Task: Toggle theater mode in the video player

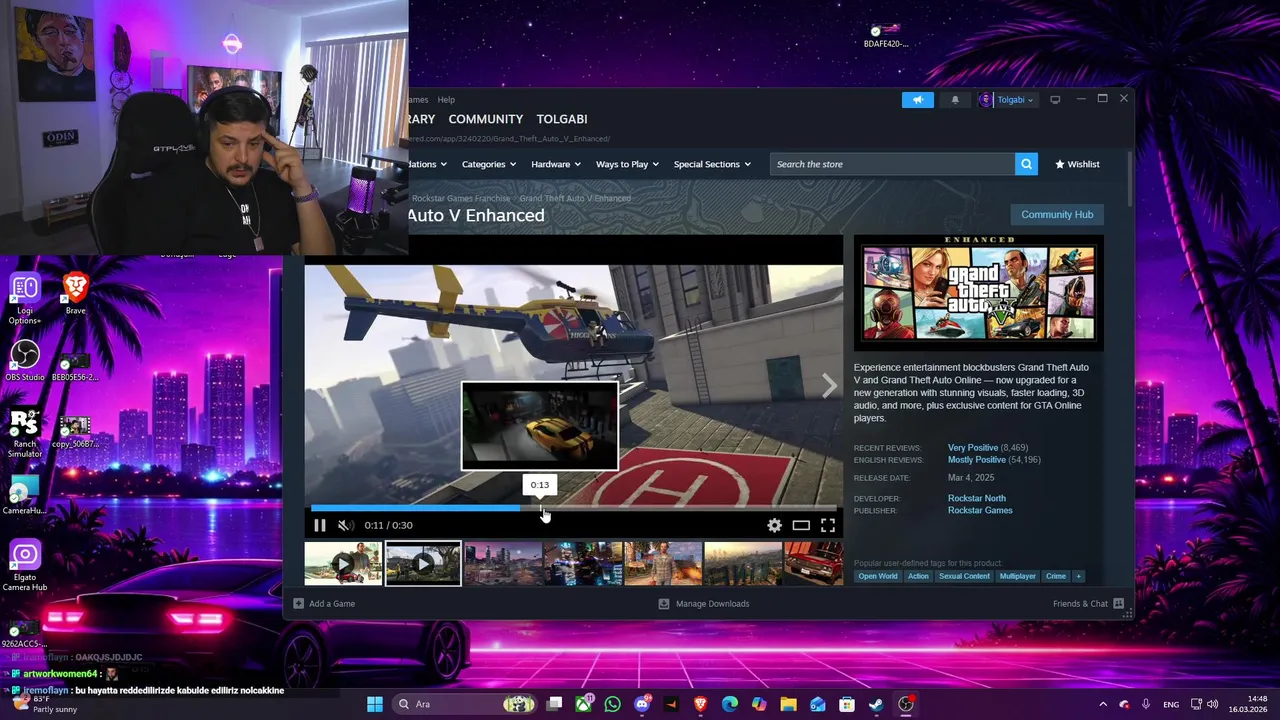Action: tap(801, 525)
